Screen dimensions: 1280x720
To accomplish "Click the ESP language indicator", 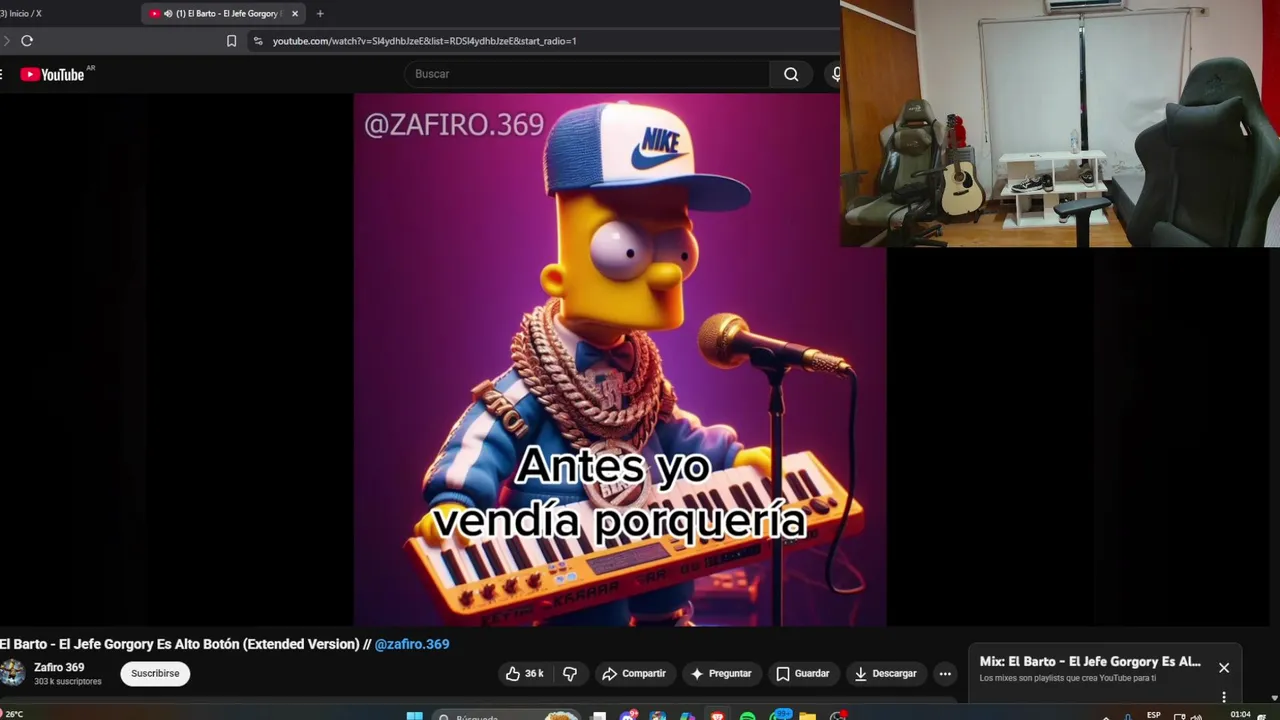I will pos(1154,715).
